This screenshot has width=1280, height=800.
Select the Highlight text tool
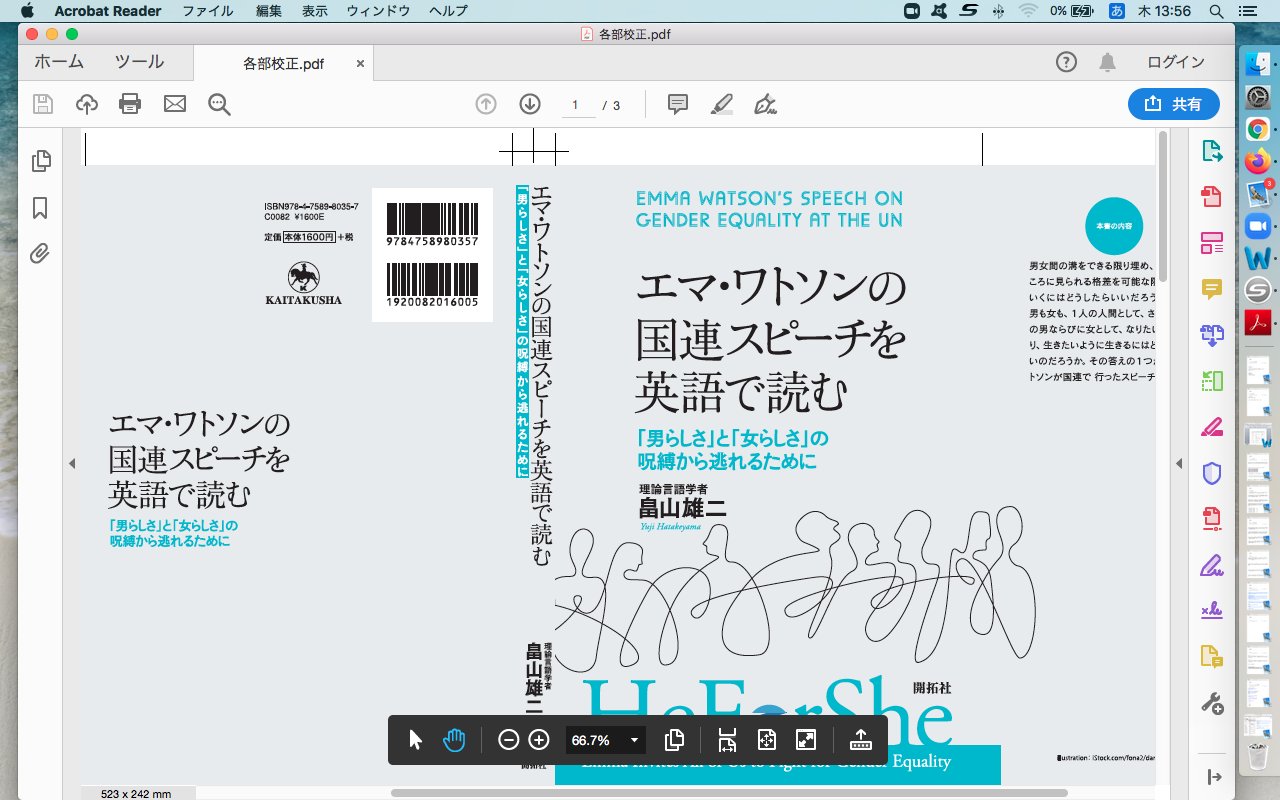pyautogui.click(x=722, y=104)
